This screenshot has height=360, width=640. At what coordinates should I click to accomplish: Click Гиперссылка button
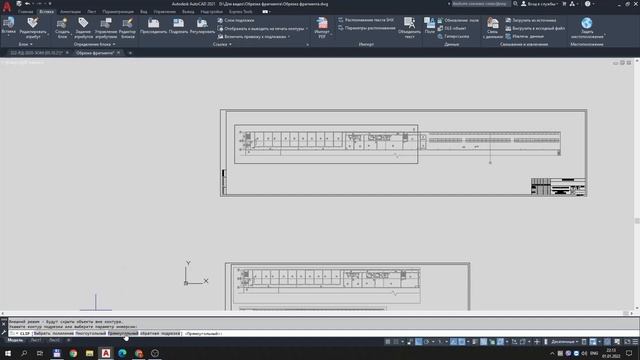coord(453,36)
